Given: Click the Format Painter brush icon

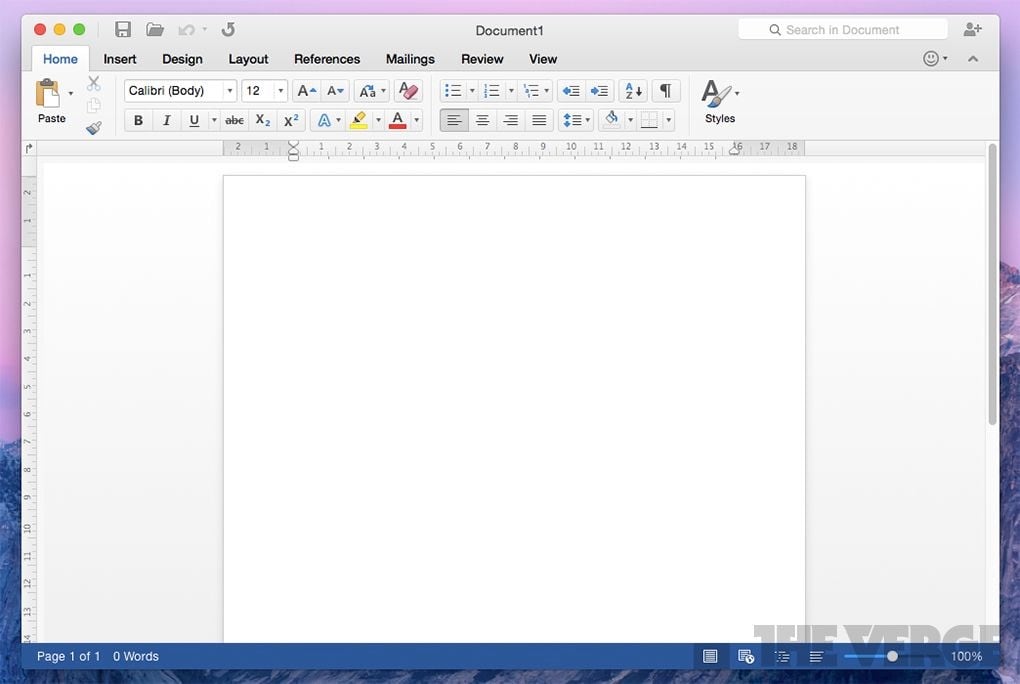Looking at the screenshot, I should (x=94, y=128).
